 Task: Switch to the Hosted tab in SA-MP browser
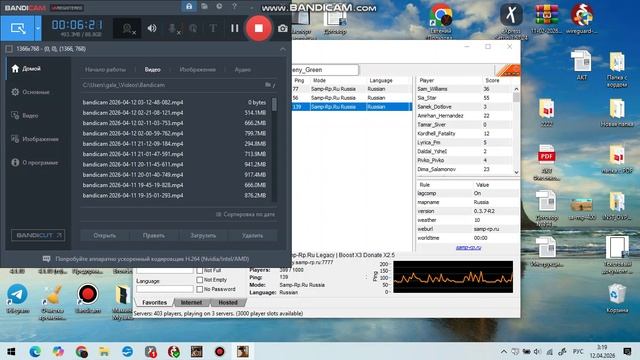[x=228, y=302]
